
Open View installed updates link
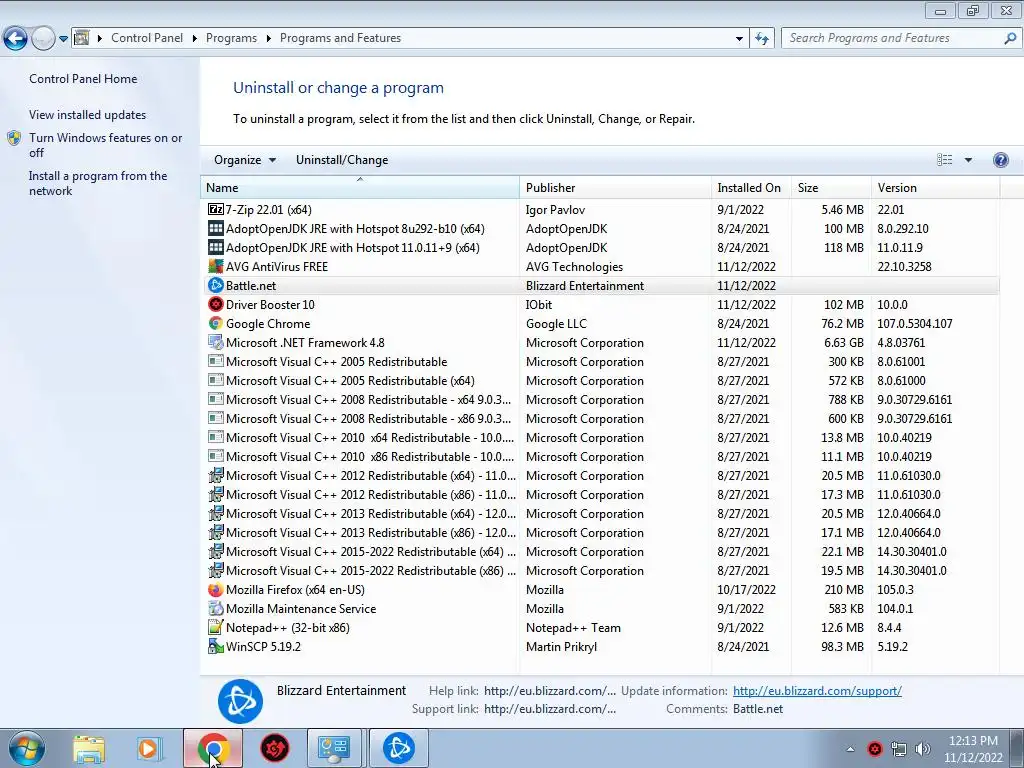(88, 115)
